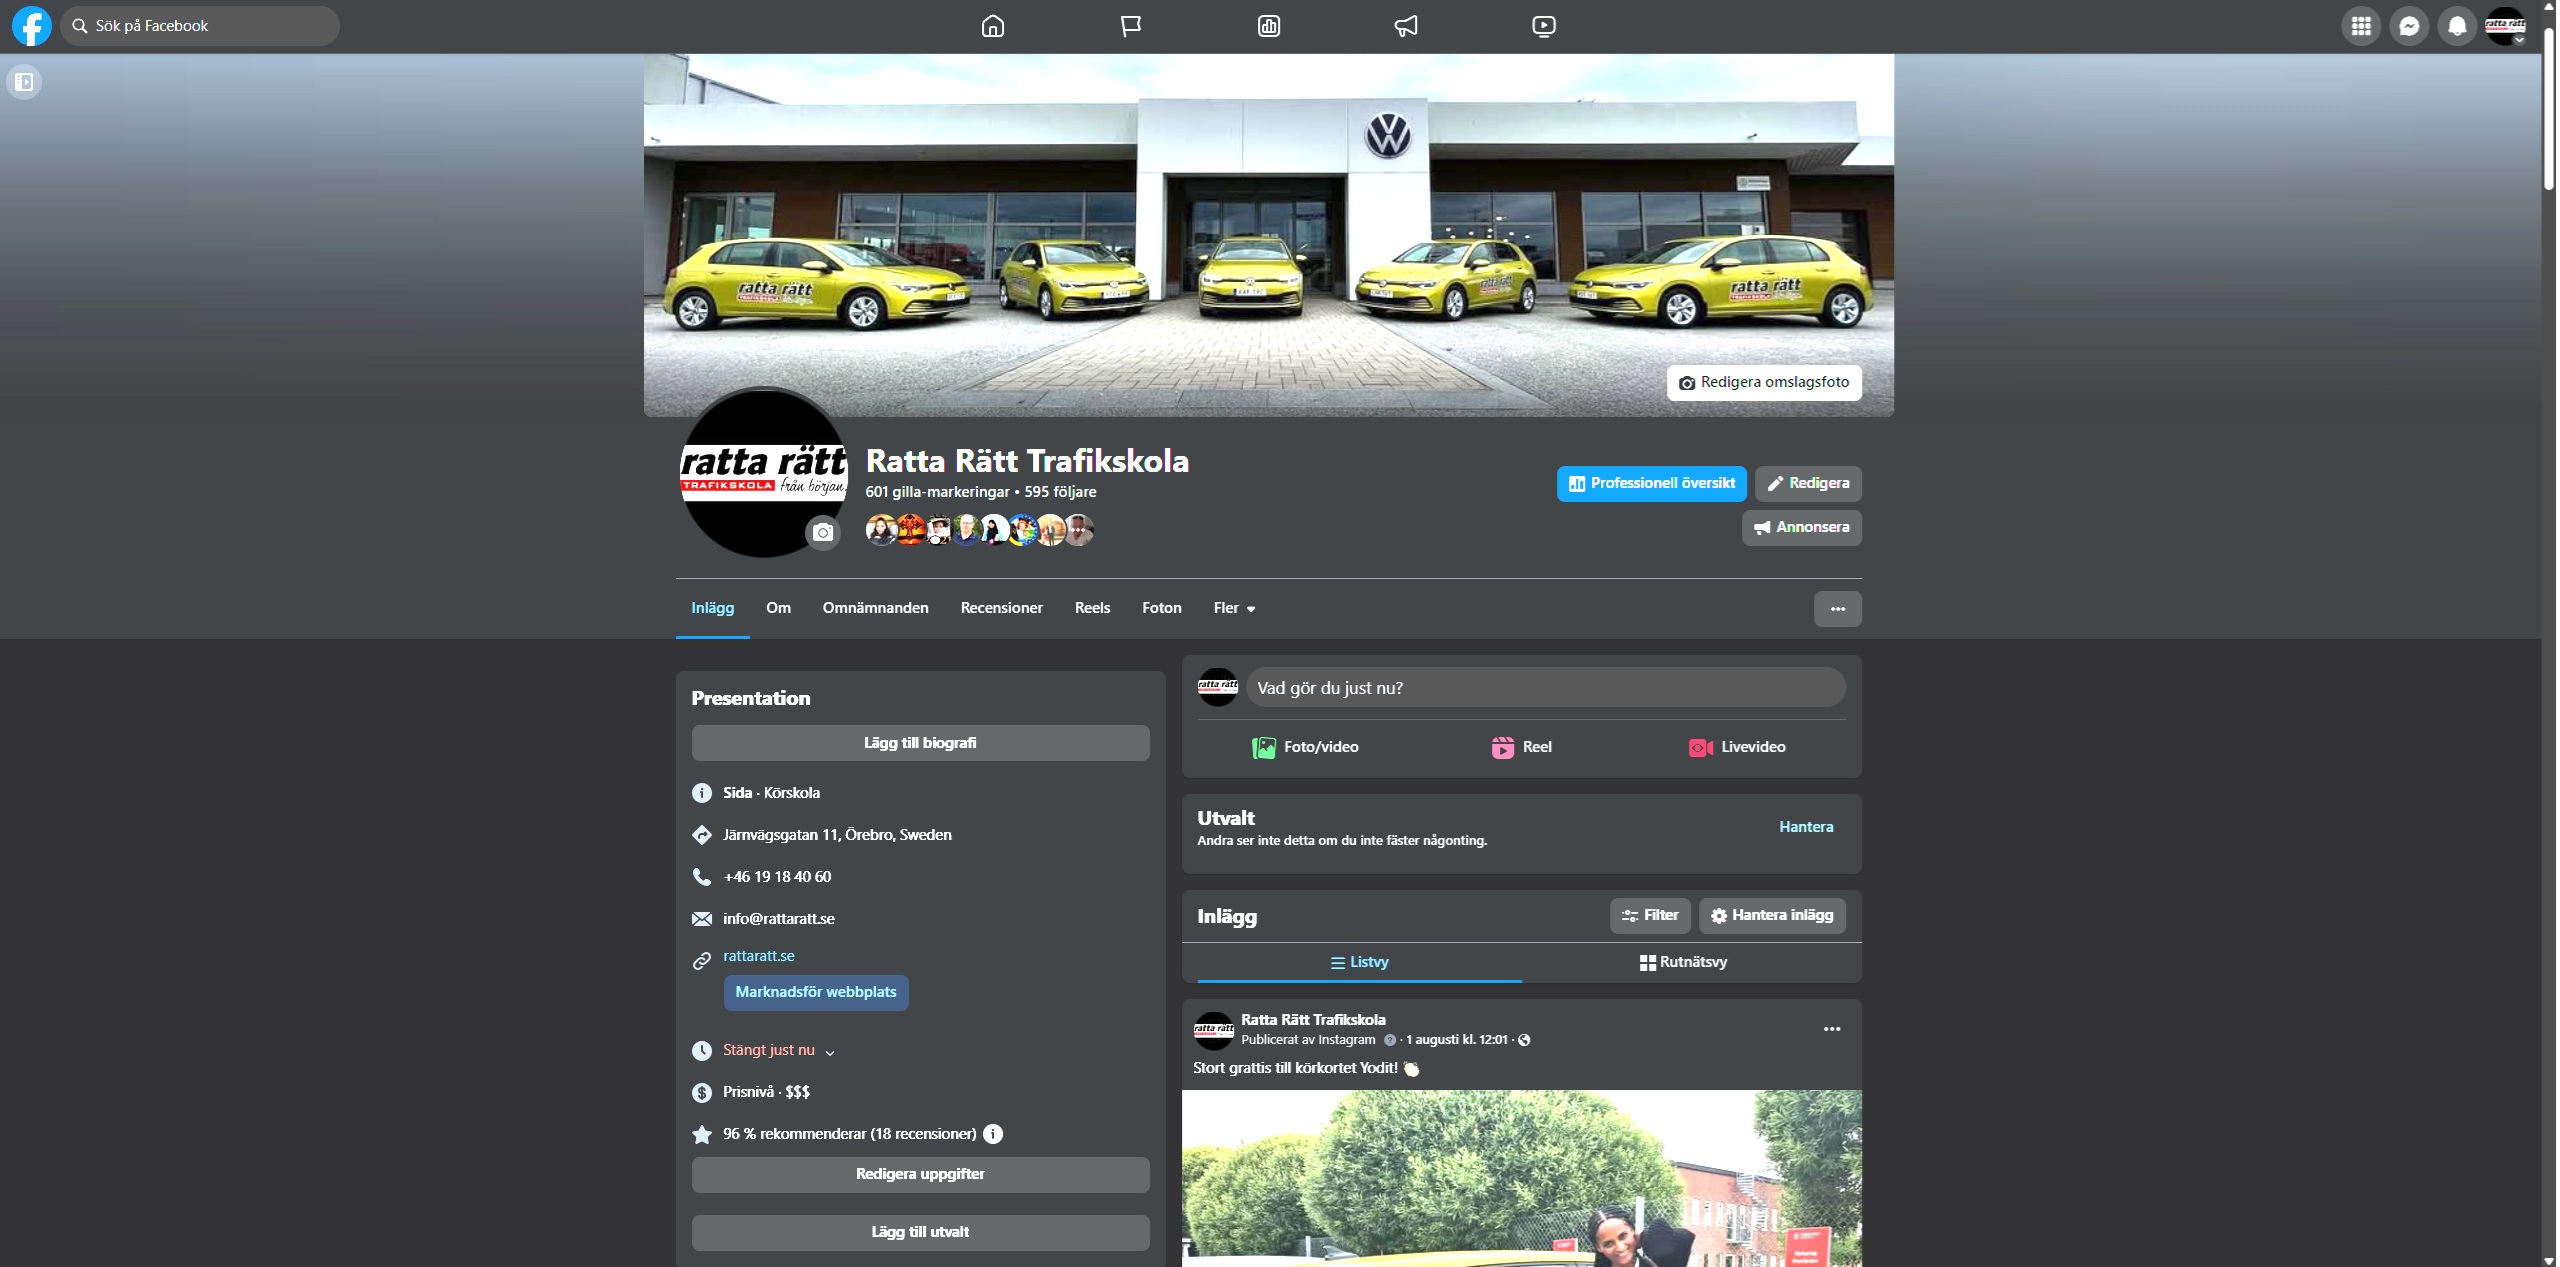Switch to the Om tab
Viewport: 2560px width, 1267px height.
[778, 608]
